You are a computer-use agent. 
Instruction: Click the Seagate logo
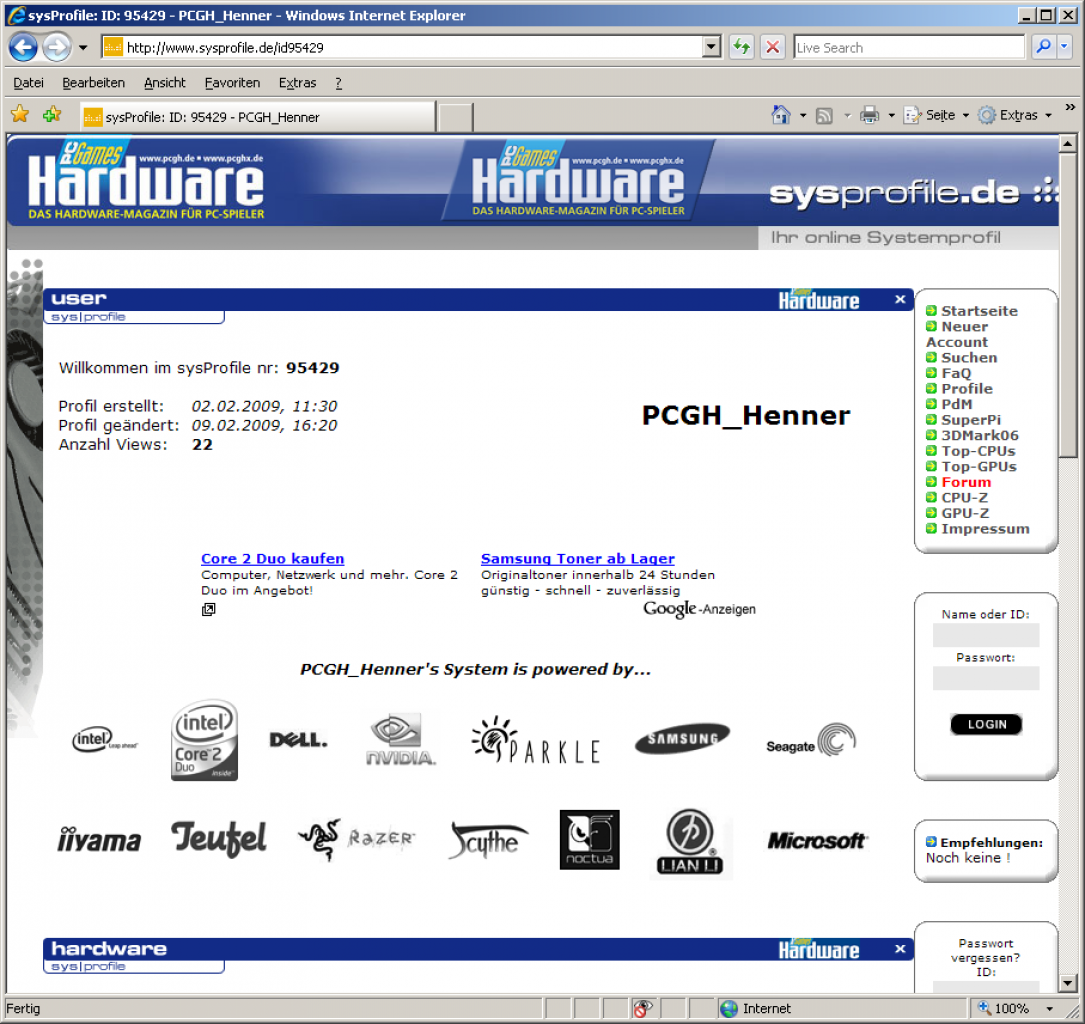[x=811, y=740]
